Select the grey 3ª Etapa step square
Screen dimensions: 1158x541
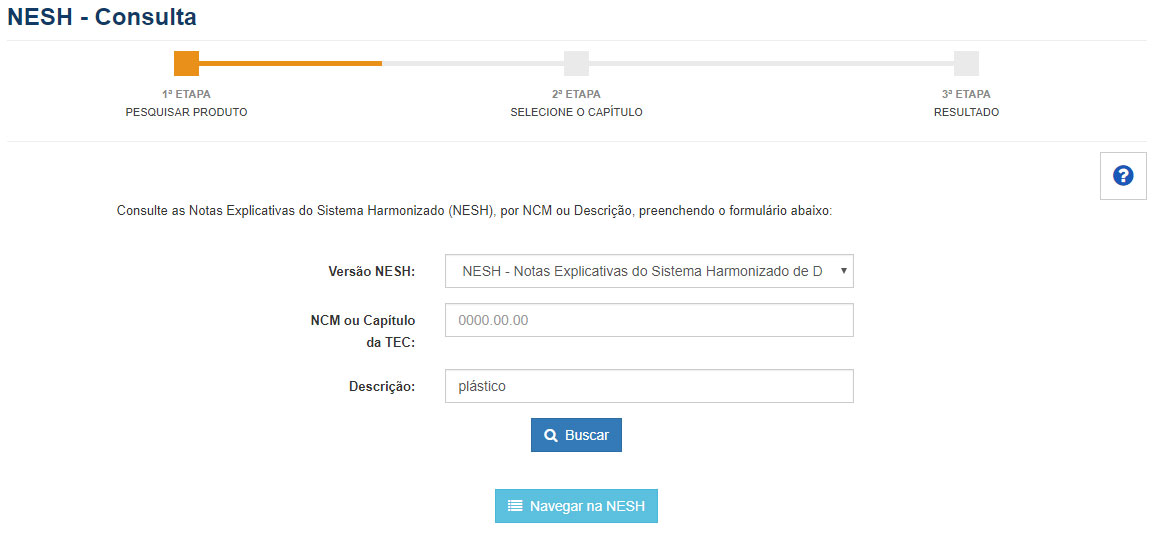pos(966,63)
